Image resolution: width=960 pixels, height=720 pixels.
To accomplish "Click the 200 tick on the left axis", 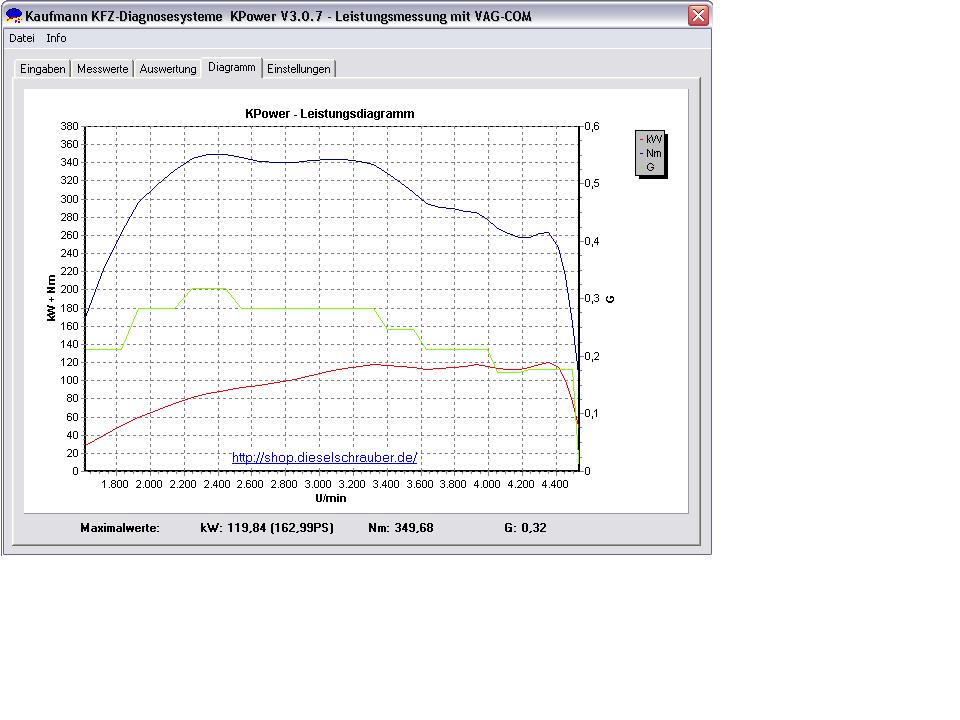I will [x=69, y=290].
